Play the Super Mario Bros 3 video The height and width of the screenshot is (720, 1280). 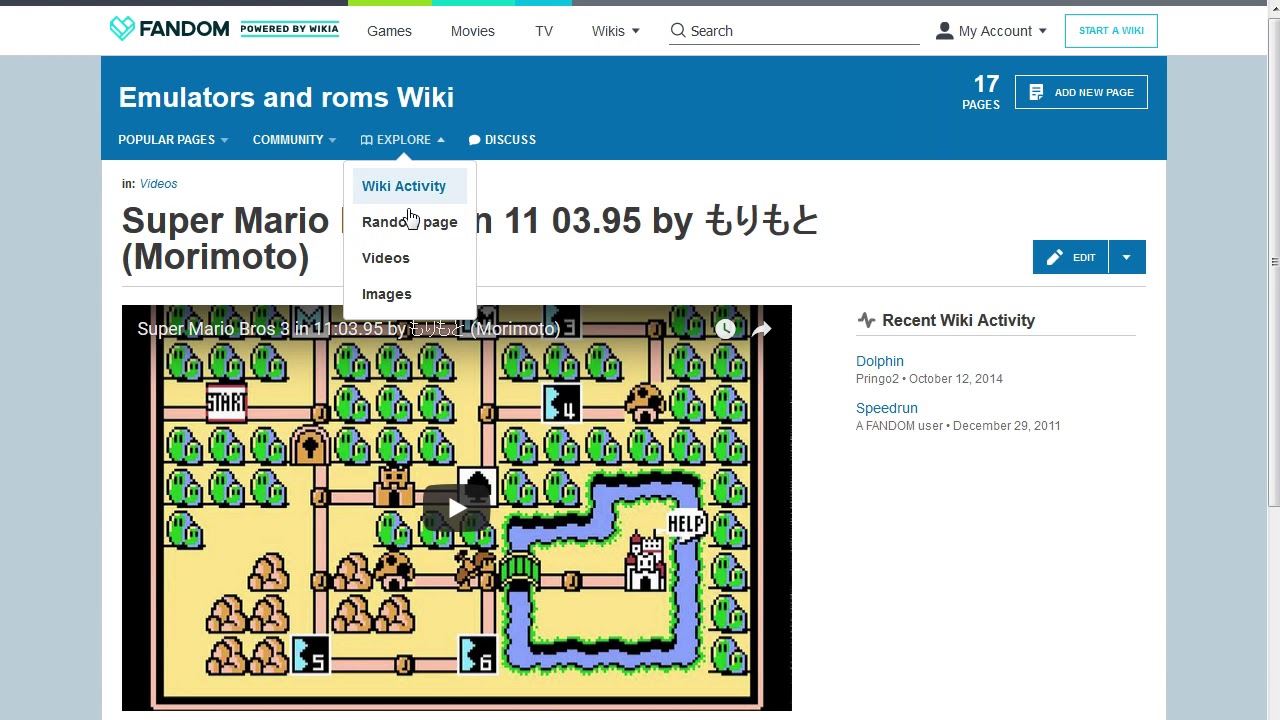457,508
